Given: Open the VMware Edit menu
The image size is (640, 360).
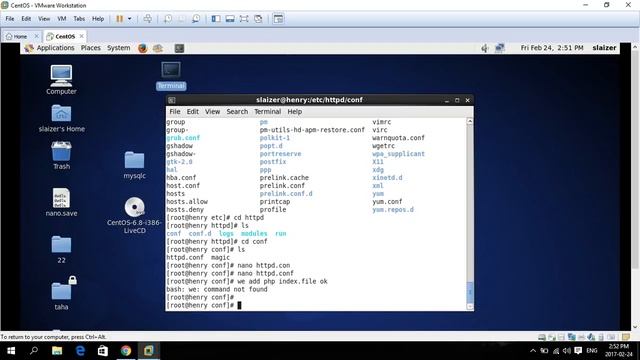Looking at the screenshot, I should click(26, 19).
